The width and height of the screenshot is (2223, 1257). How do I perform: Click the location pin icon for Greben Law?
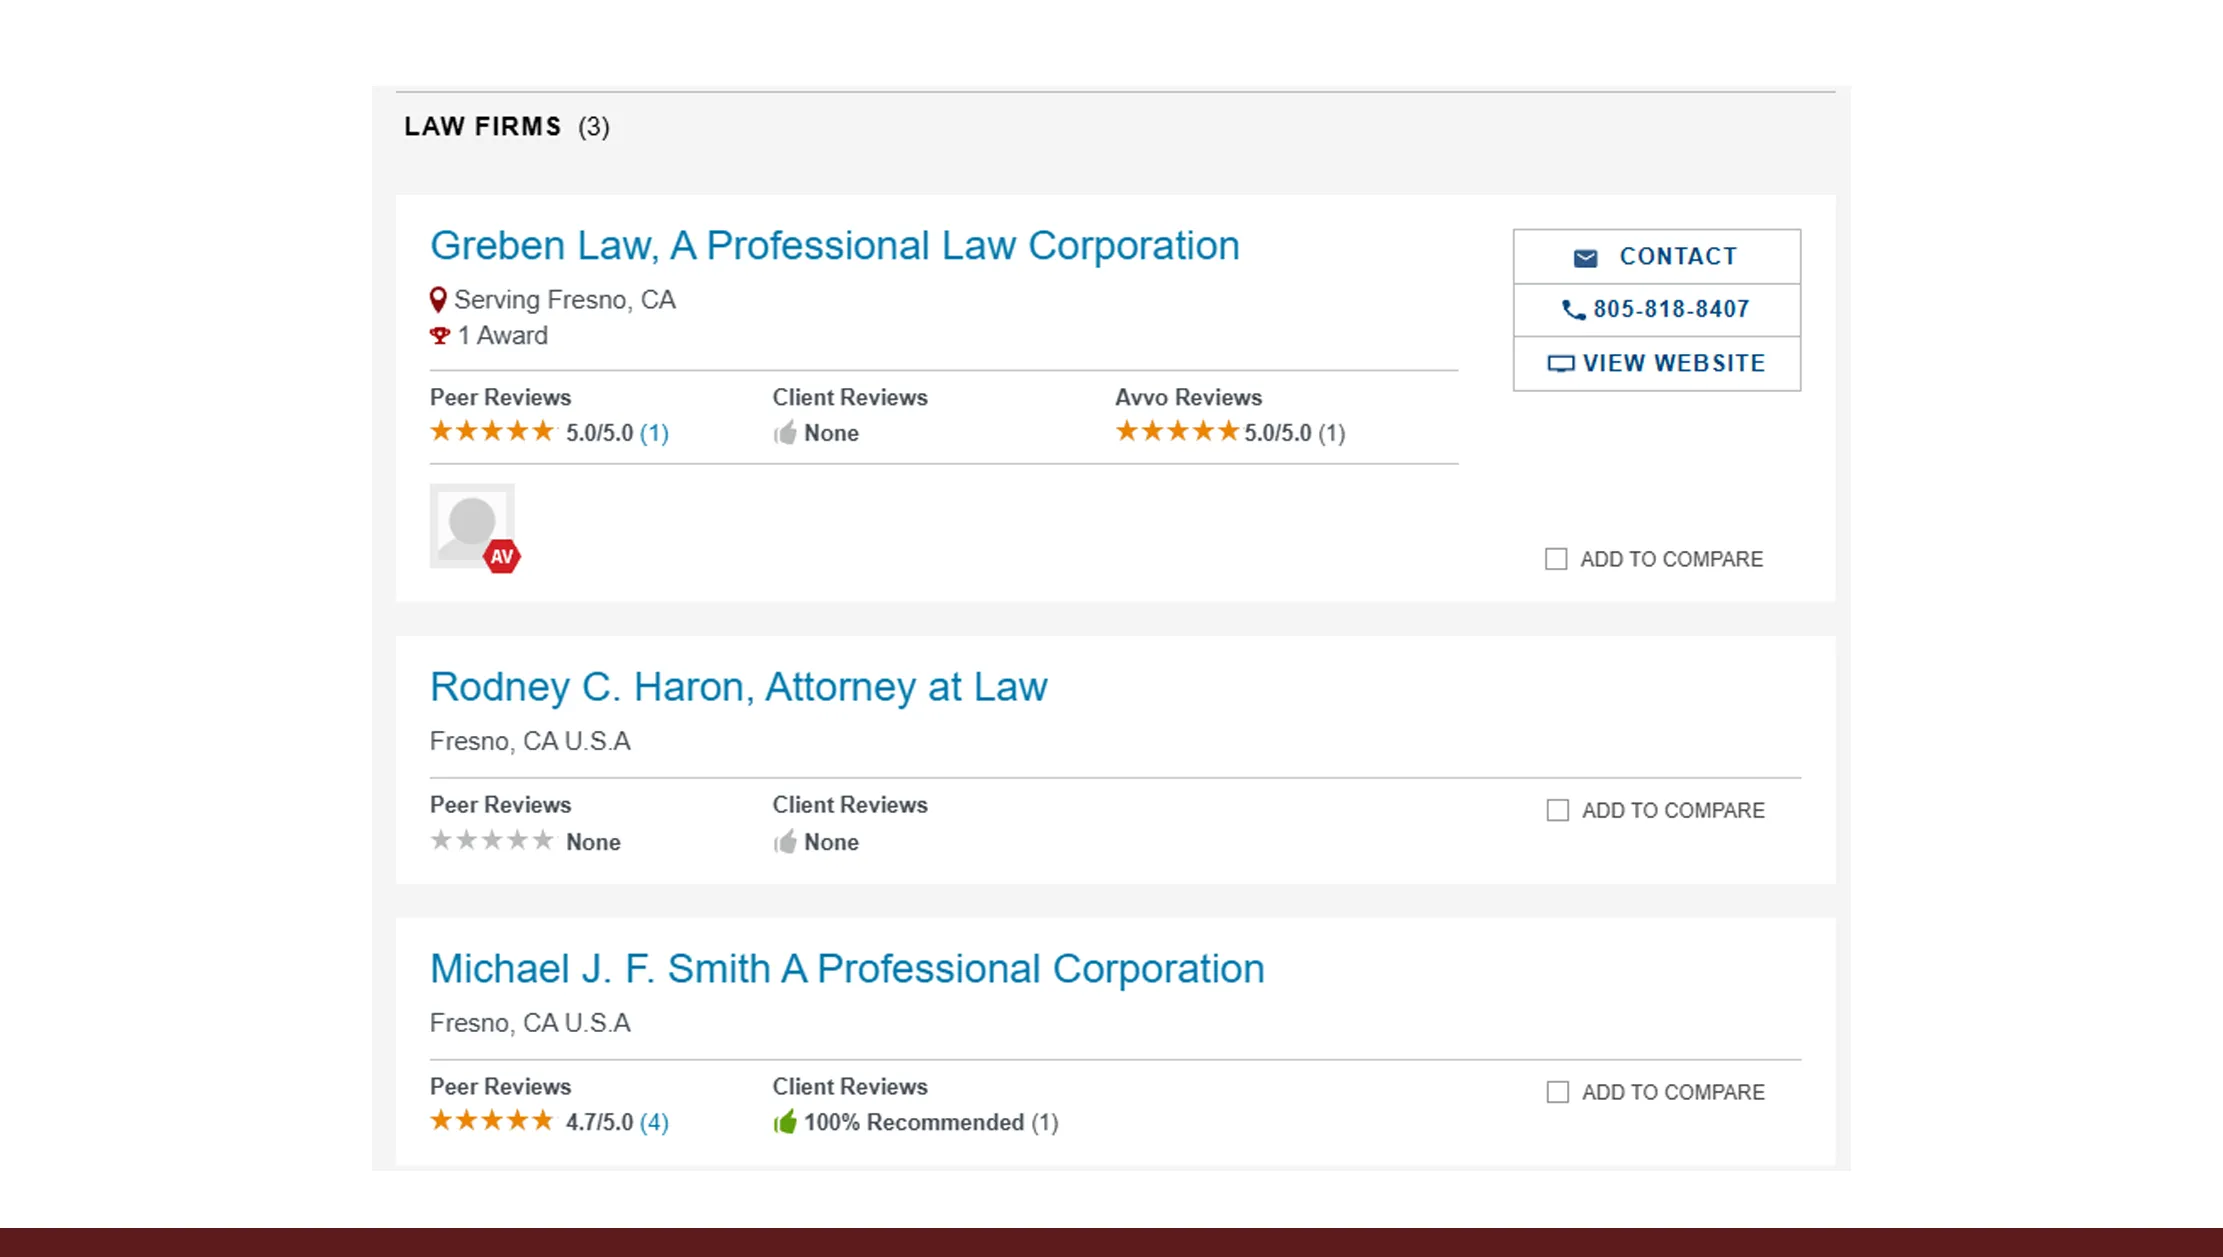[437, 298]
